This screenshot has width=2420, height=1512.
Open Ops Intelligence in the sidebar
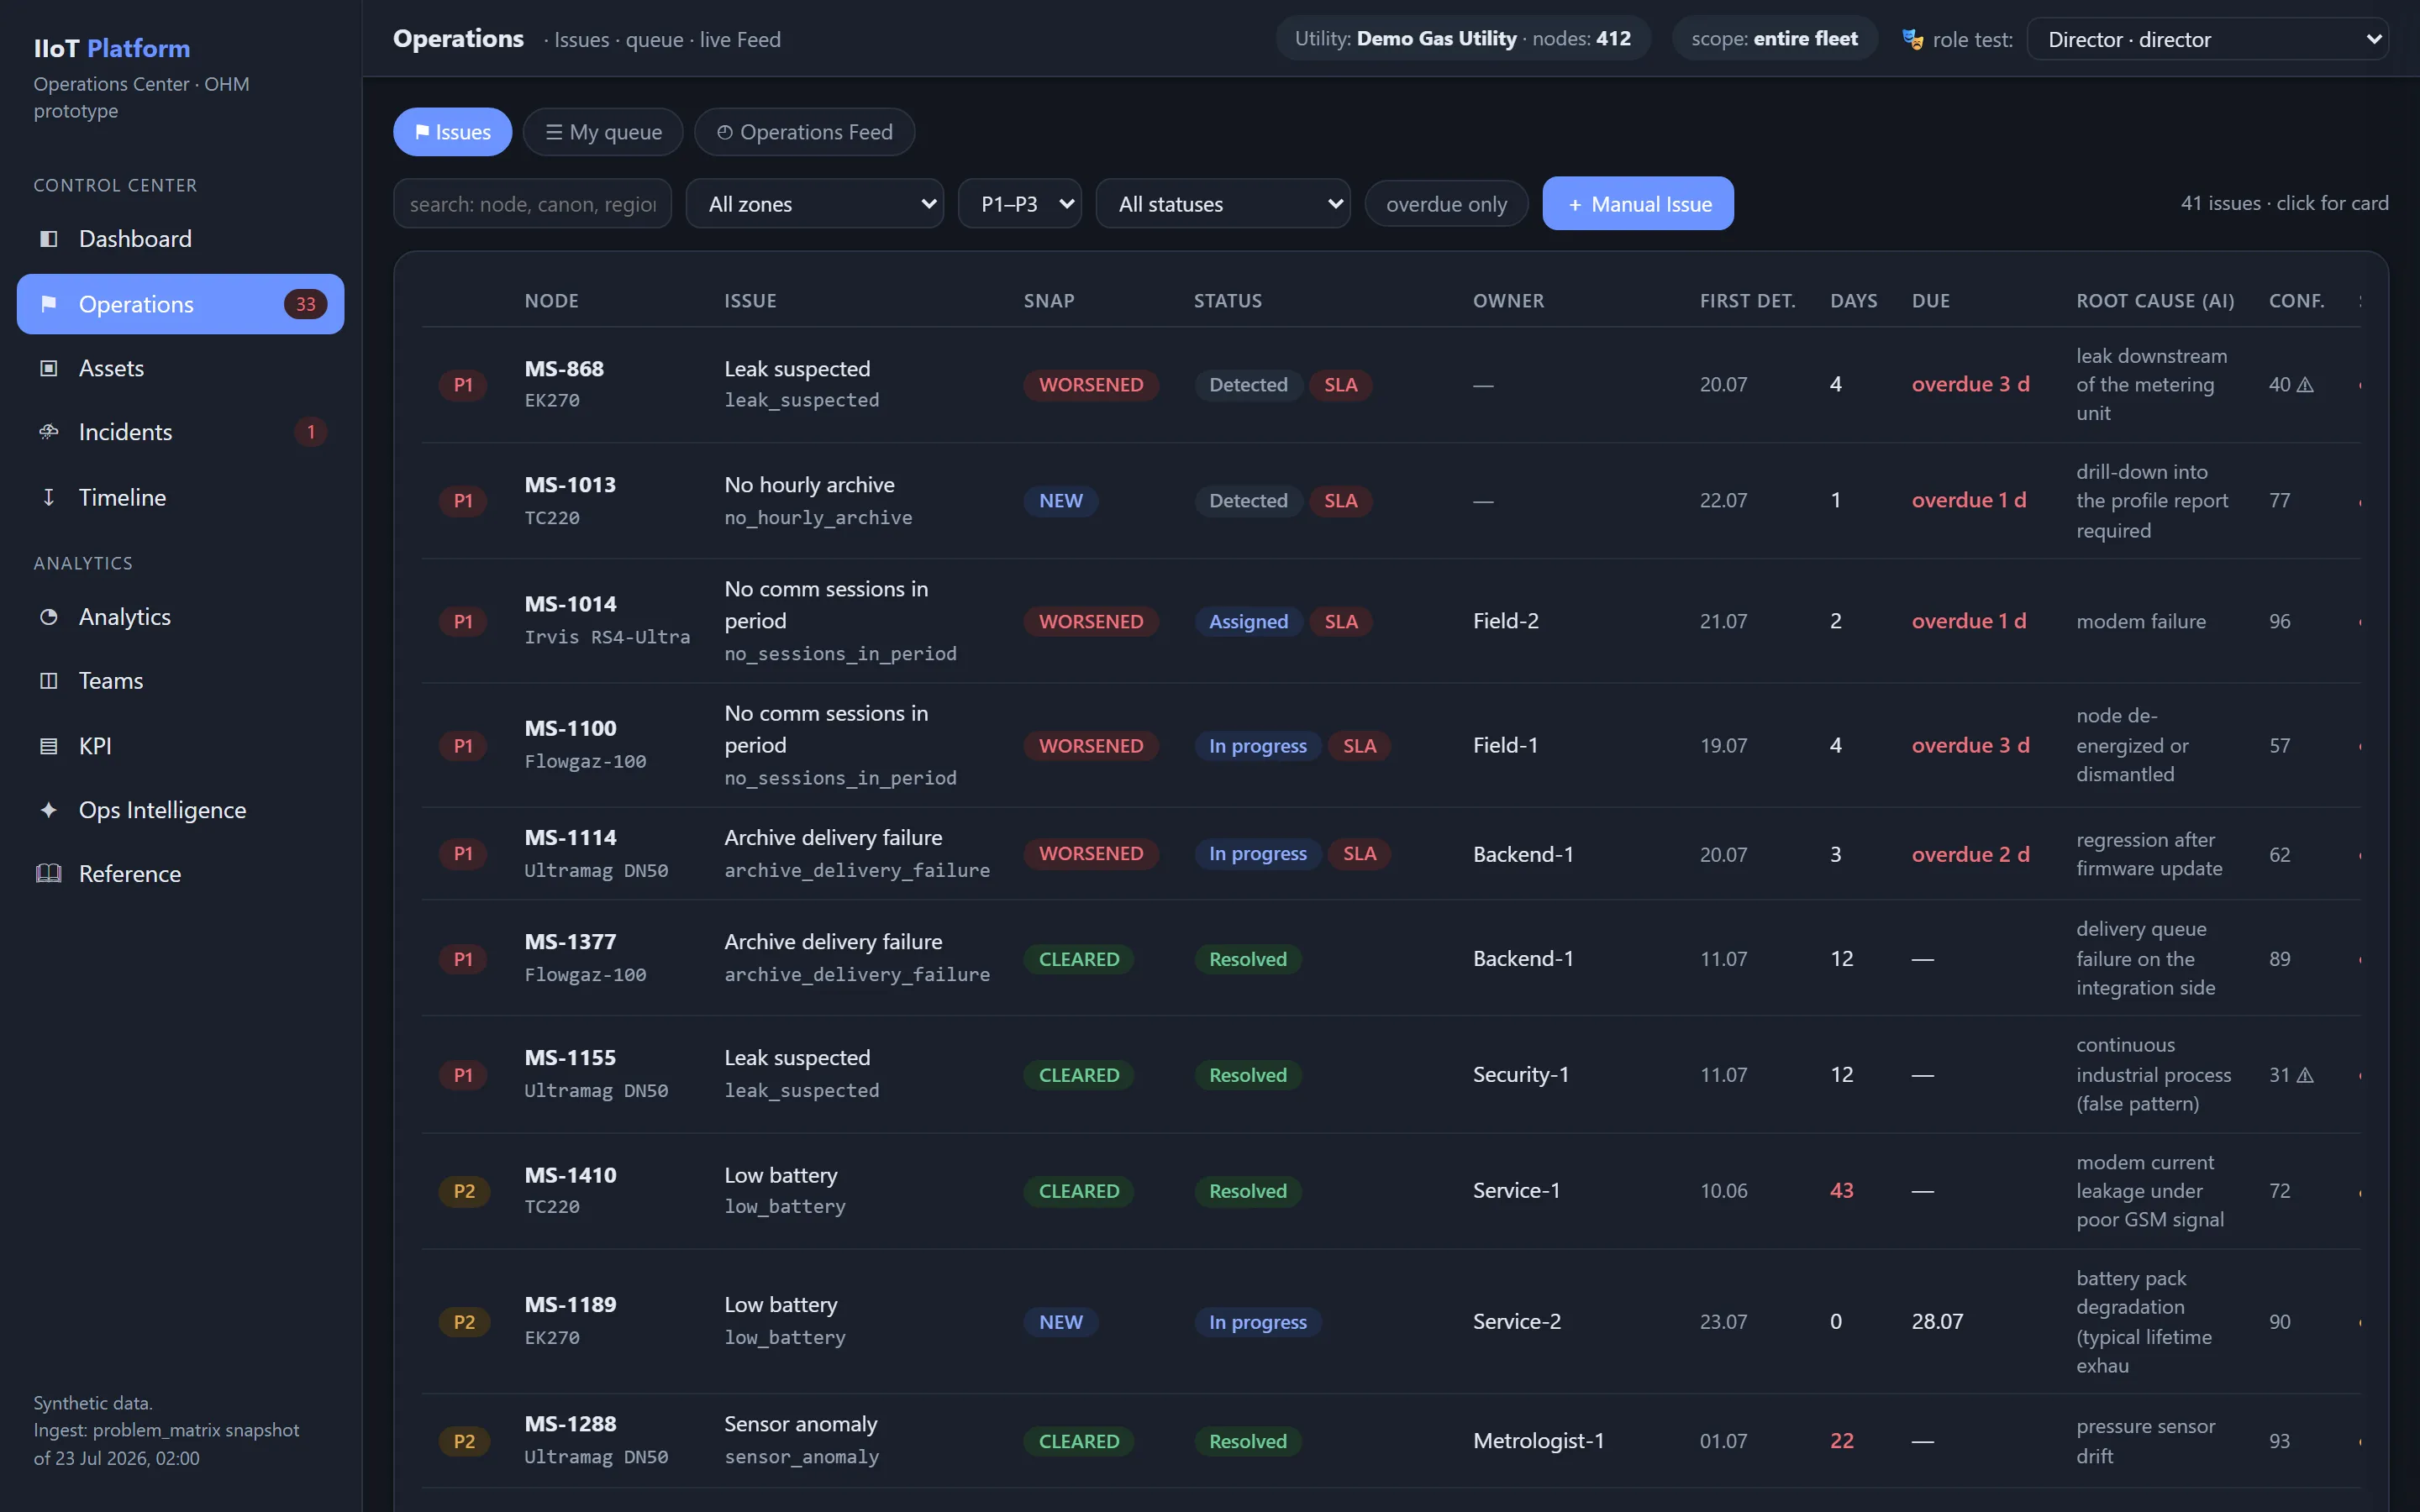click(181, 810)
